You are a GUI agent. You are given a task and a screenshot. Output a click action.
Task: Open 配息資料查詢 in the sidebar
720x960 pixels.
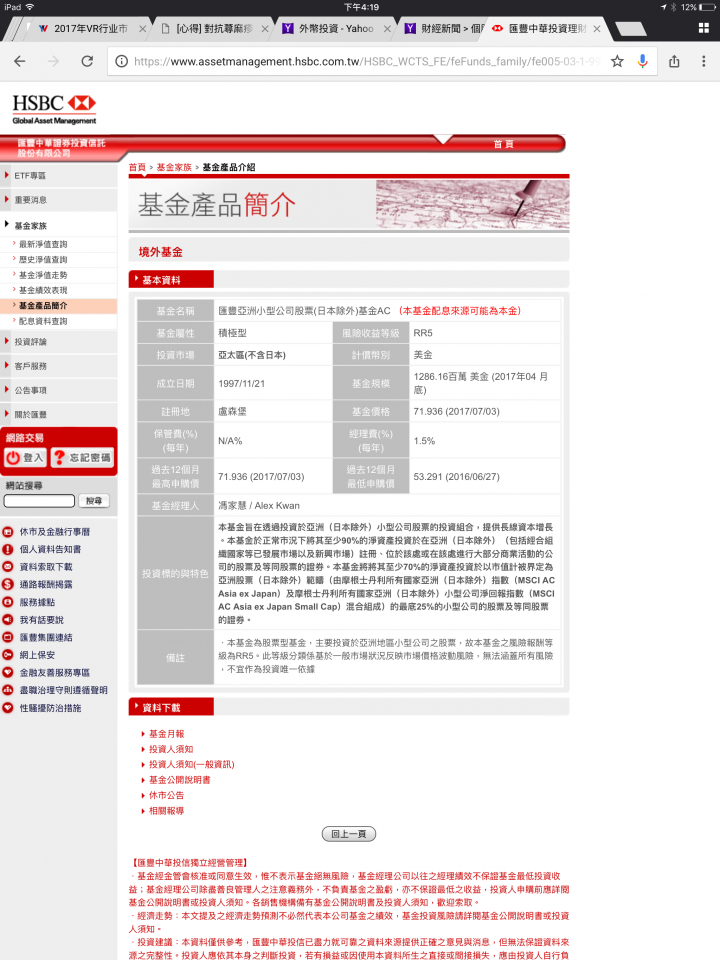pos(43,321)
